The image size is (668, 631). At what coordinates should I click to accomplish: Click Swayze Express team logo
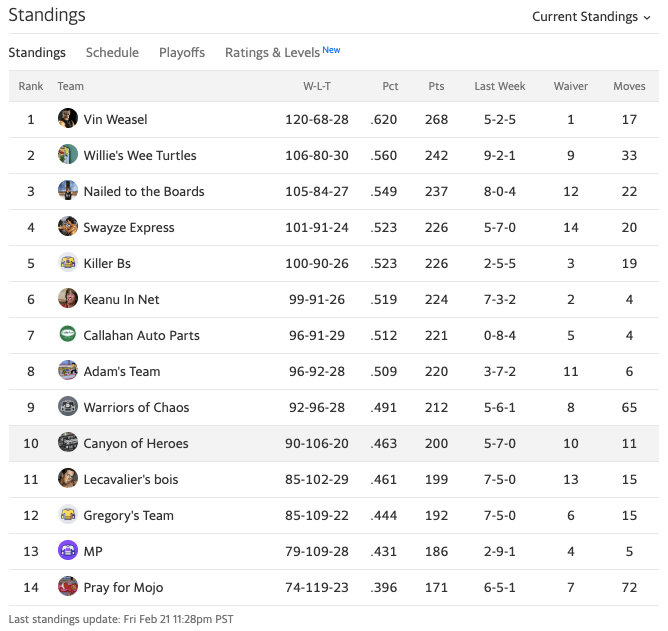pyautogui.click(x=68, y=227)
